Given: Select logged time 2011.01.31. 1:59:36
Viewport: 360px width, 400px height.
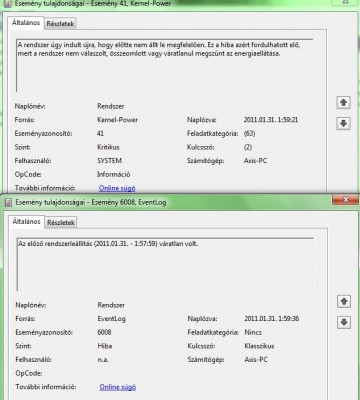Looking at the screenshot, I should coord(272,319).
